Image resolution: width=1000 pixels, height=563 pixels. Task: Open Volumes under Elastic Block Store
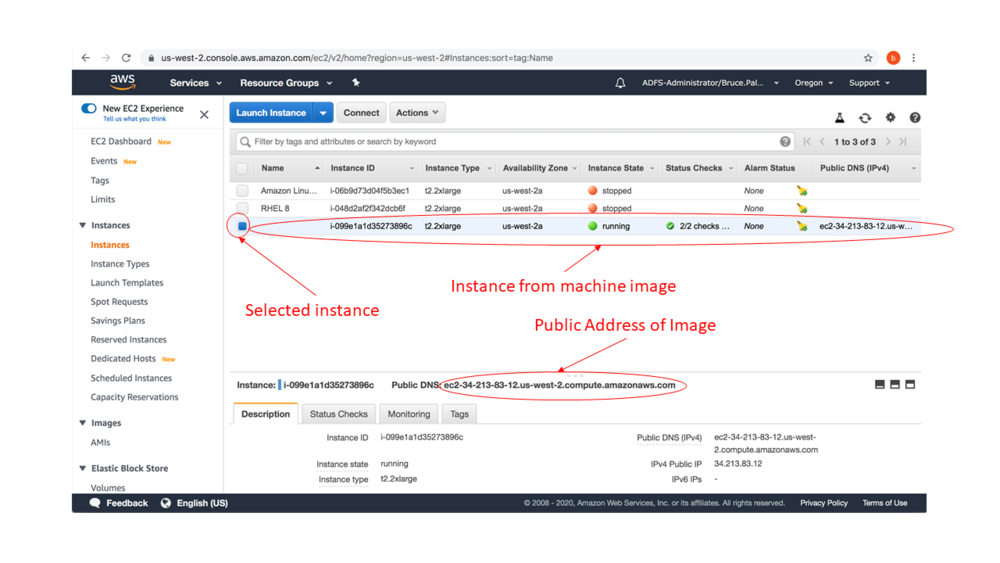click(x=108, y=488)
